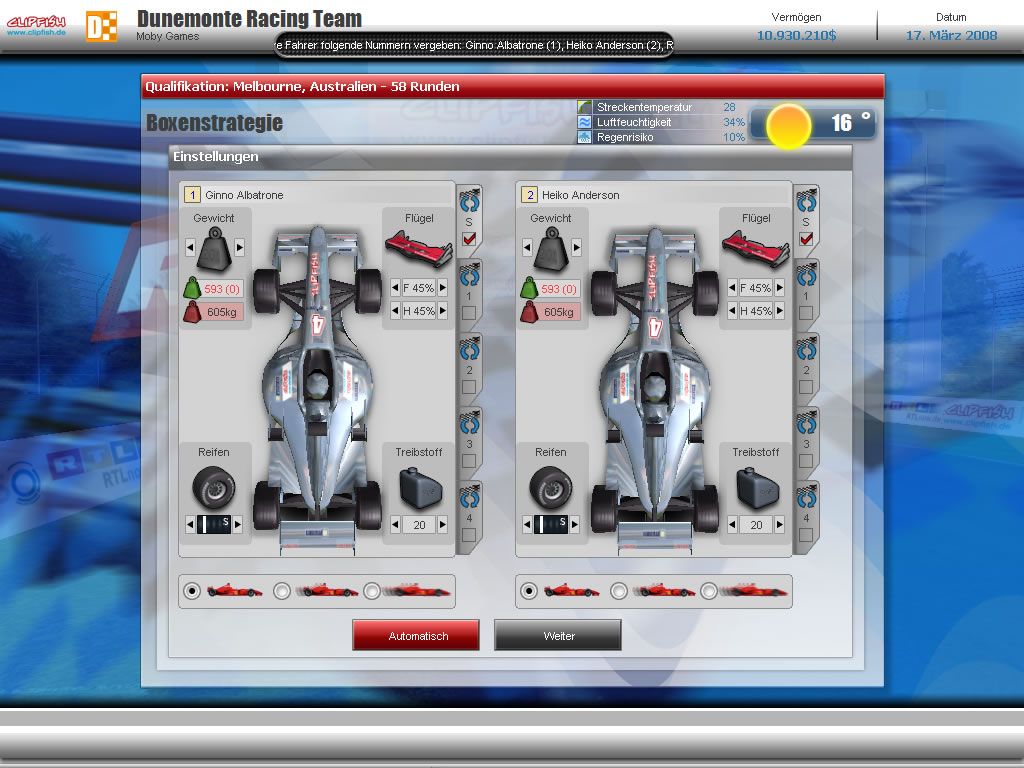Enable pit stop 1 checkbox for Ginno Albatrone
This screenshot has height=768, width=1024.
(468, 313)
